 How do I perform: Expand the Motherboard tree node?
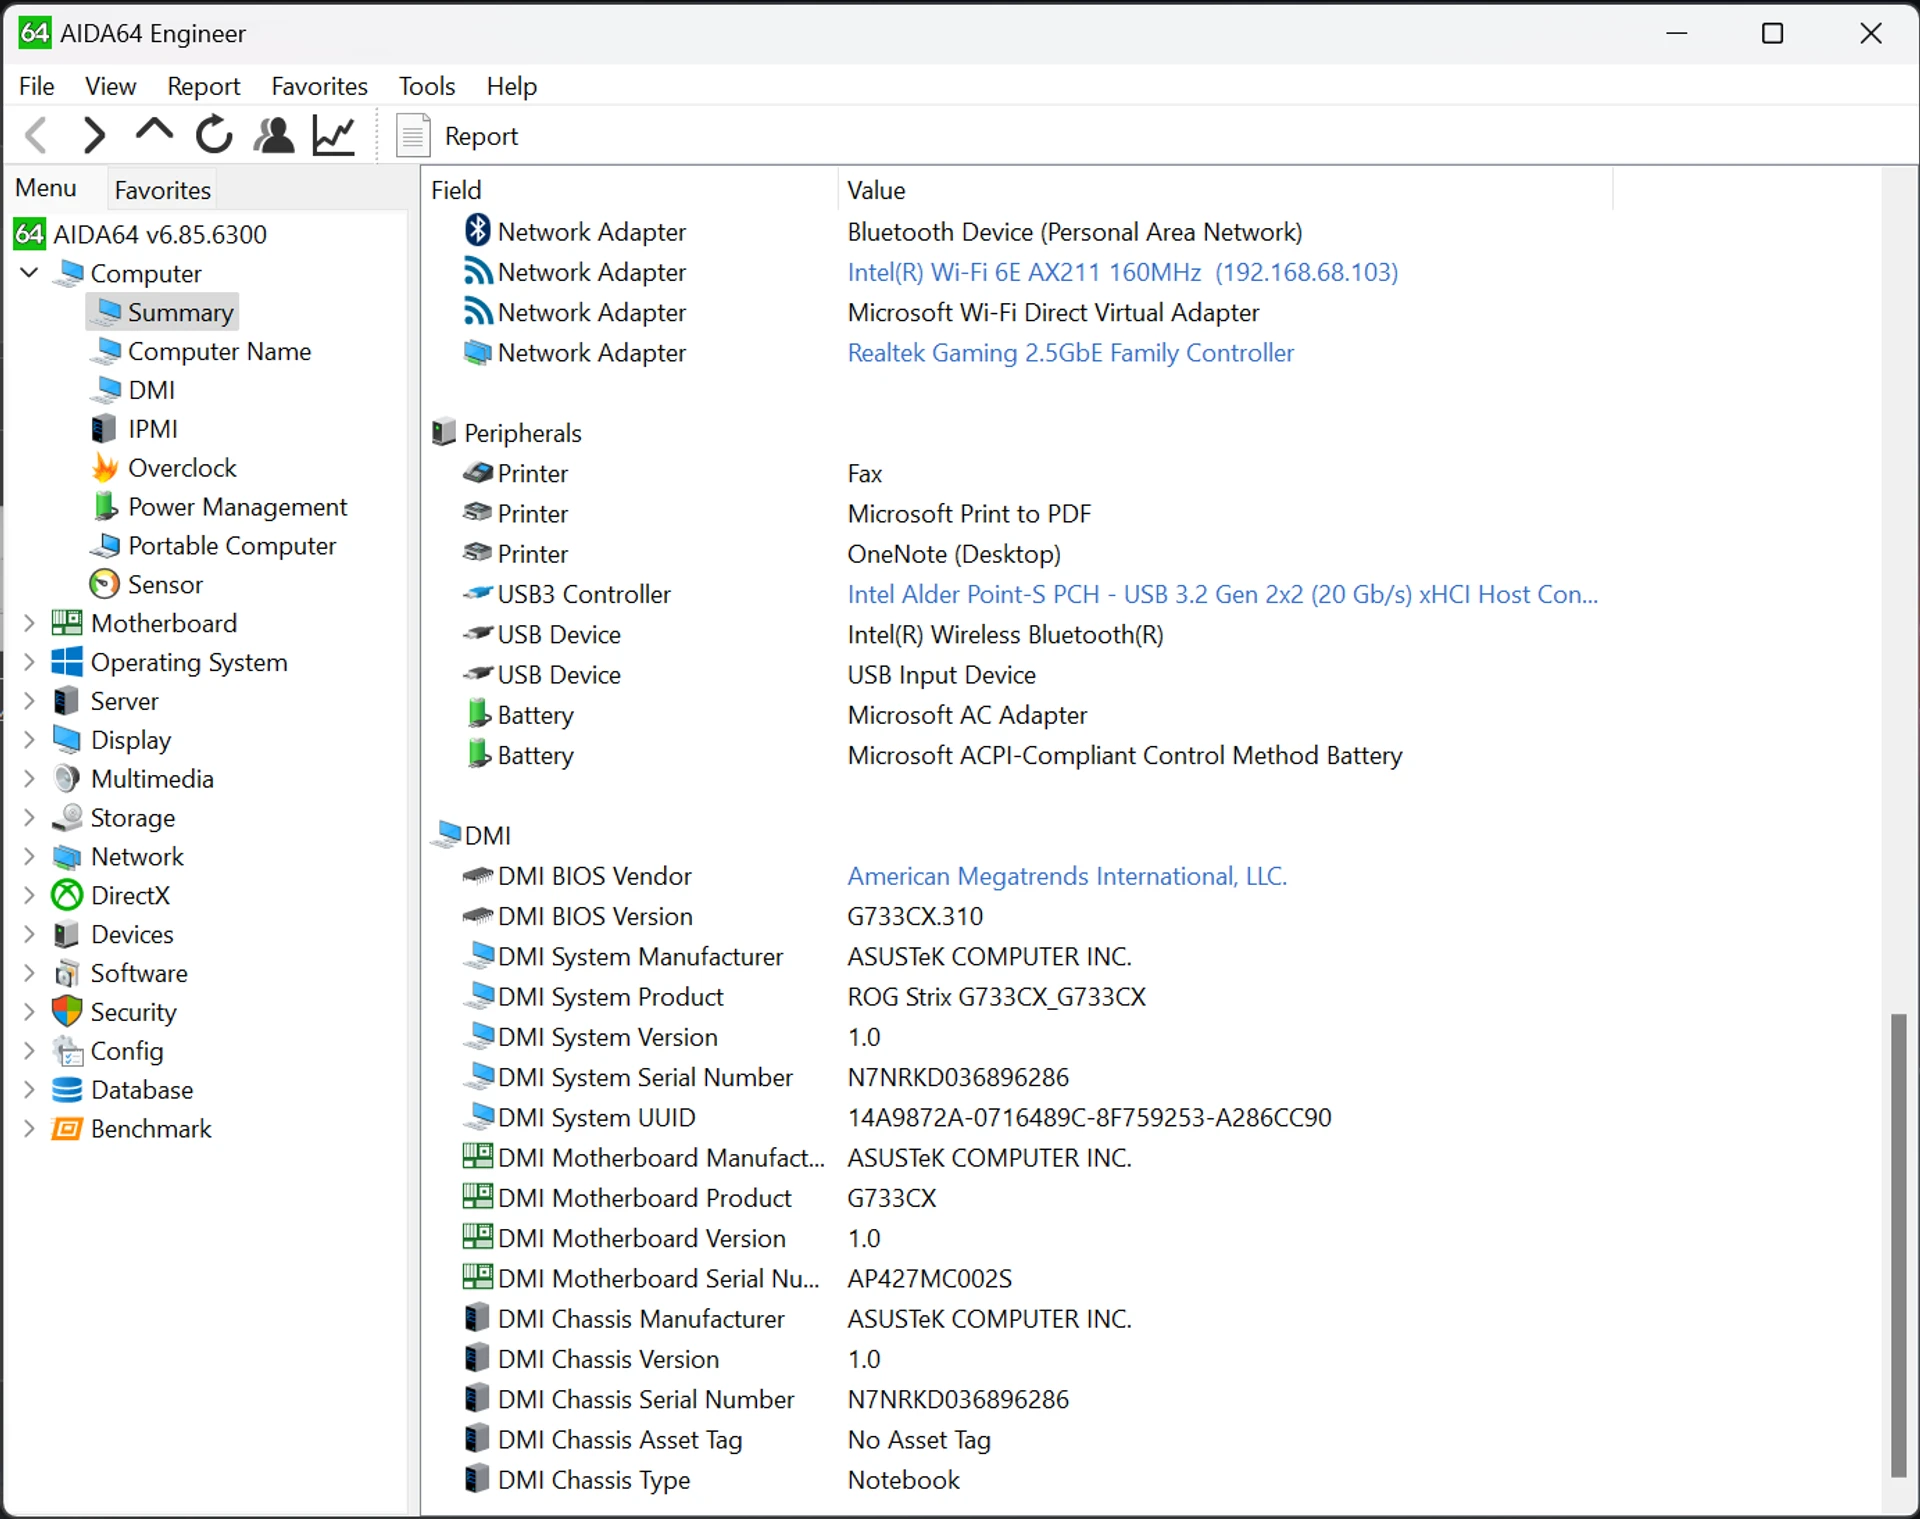tap(29, 623)
